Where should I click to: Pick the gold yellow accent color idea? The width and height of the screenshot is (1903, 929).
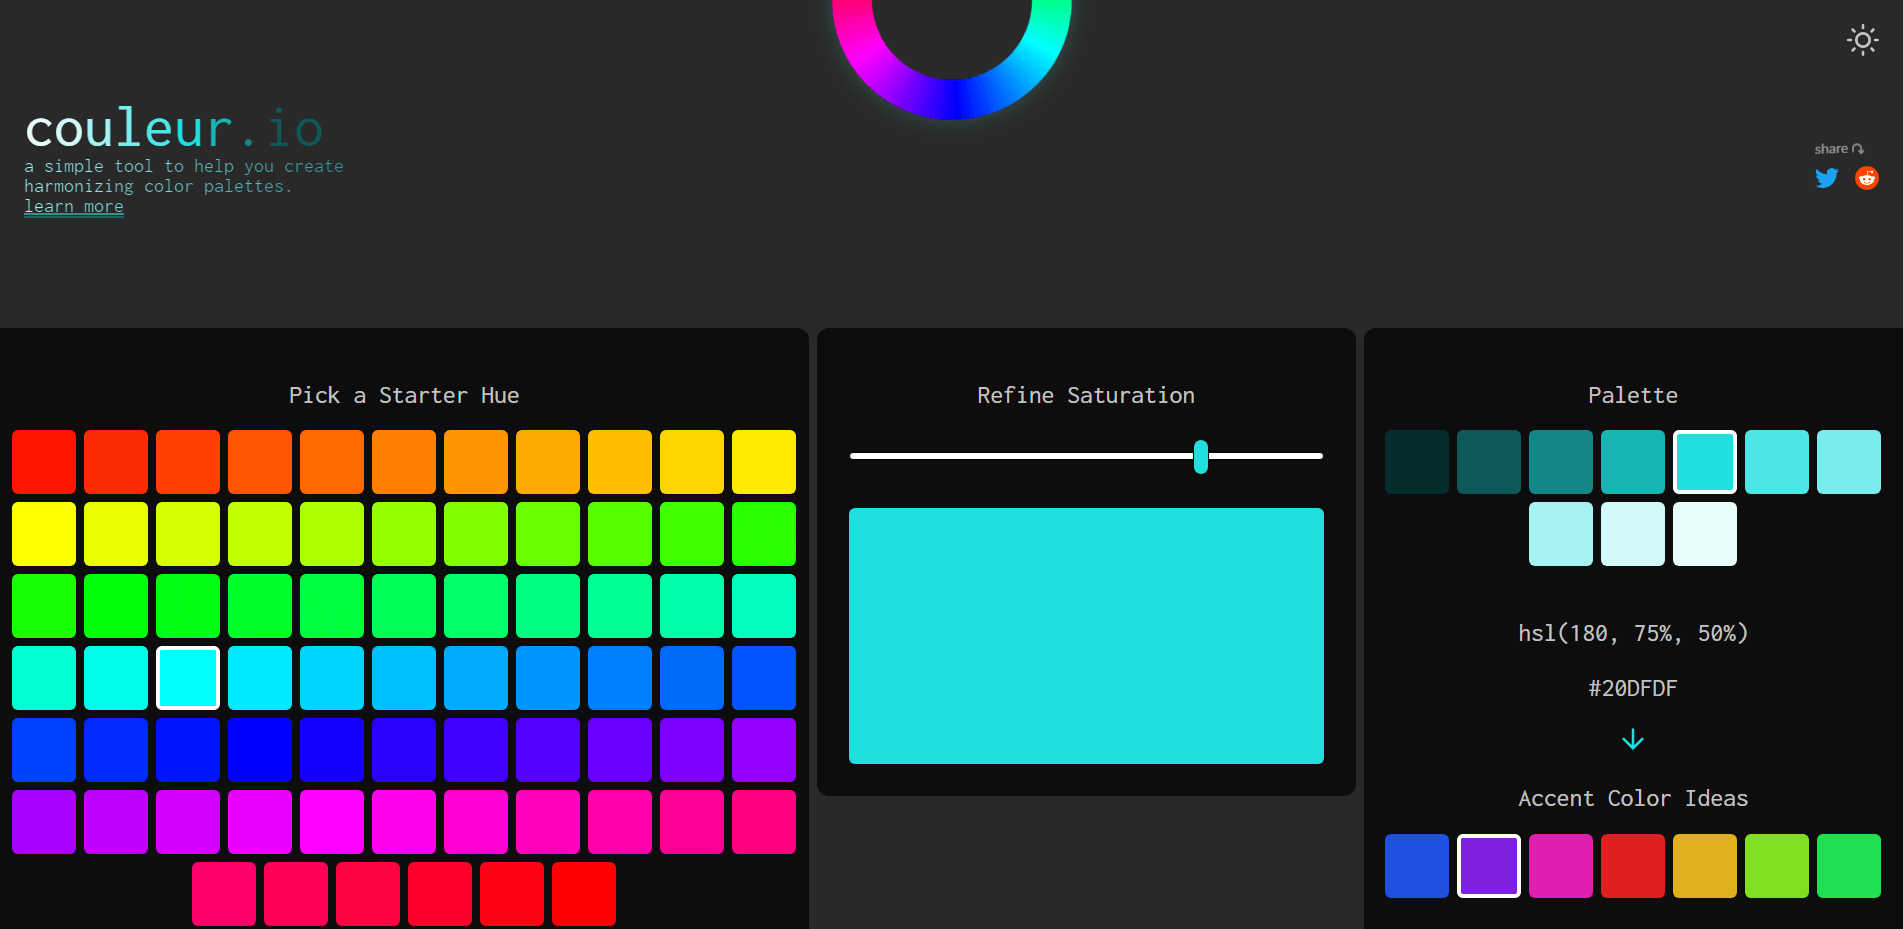tap(1705, 866)
